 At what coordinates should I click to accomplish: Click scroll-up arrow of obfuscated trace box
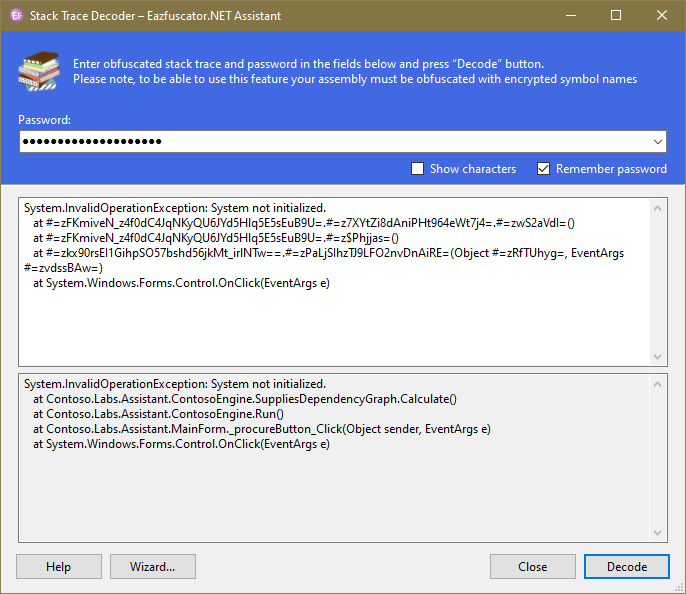(657, 208)
